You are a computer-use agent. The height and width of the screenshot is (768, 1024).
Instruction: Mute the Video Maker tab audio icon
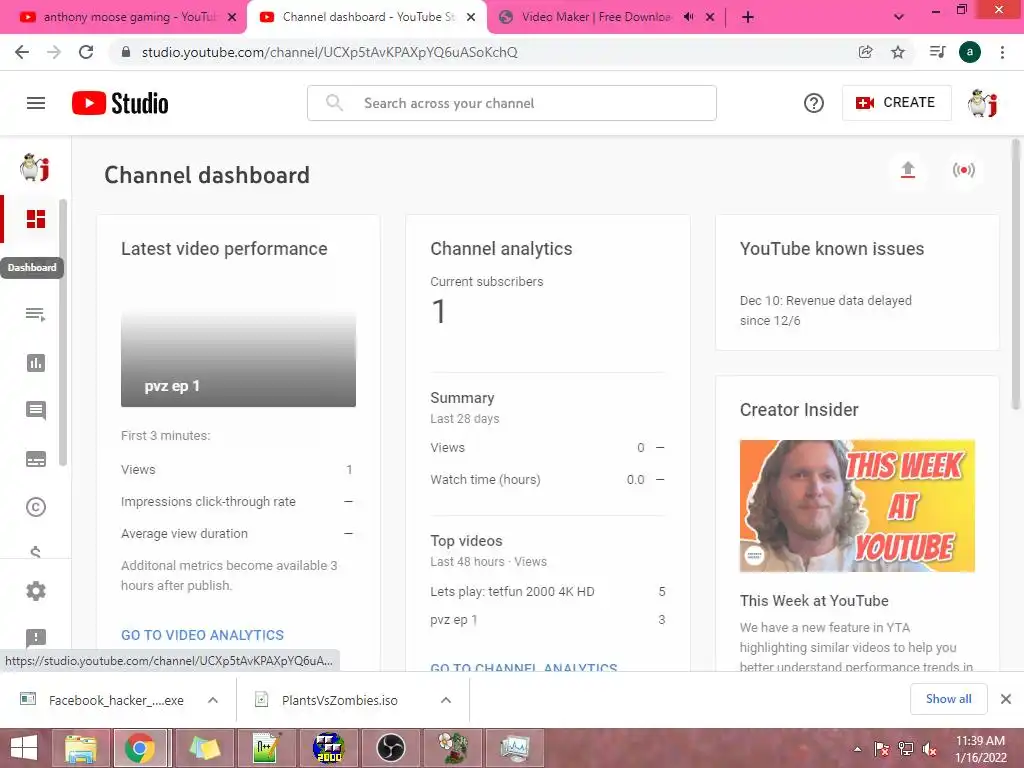point(688,17)
